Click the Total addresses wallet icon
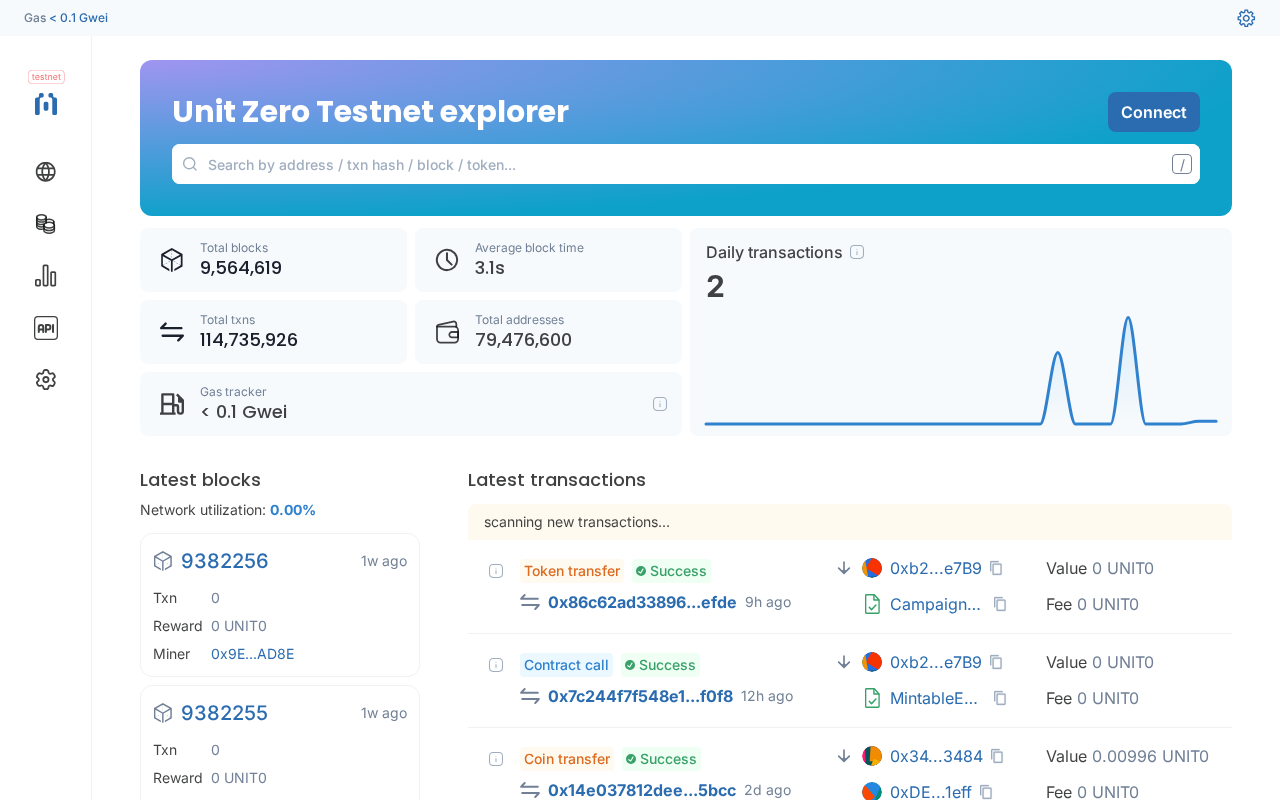The width and height of the screenshot is (1280, 800). [x=447, y=332]
